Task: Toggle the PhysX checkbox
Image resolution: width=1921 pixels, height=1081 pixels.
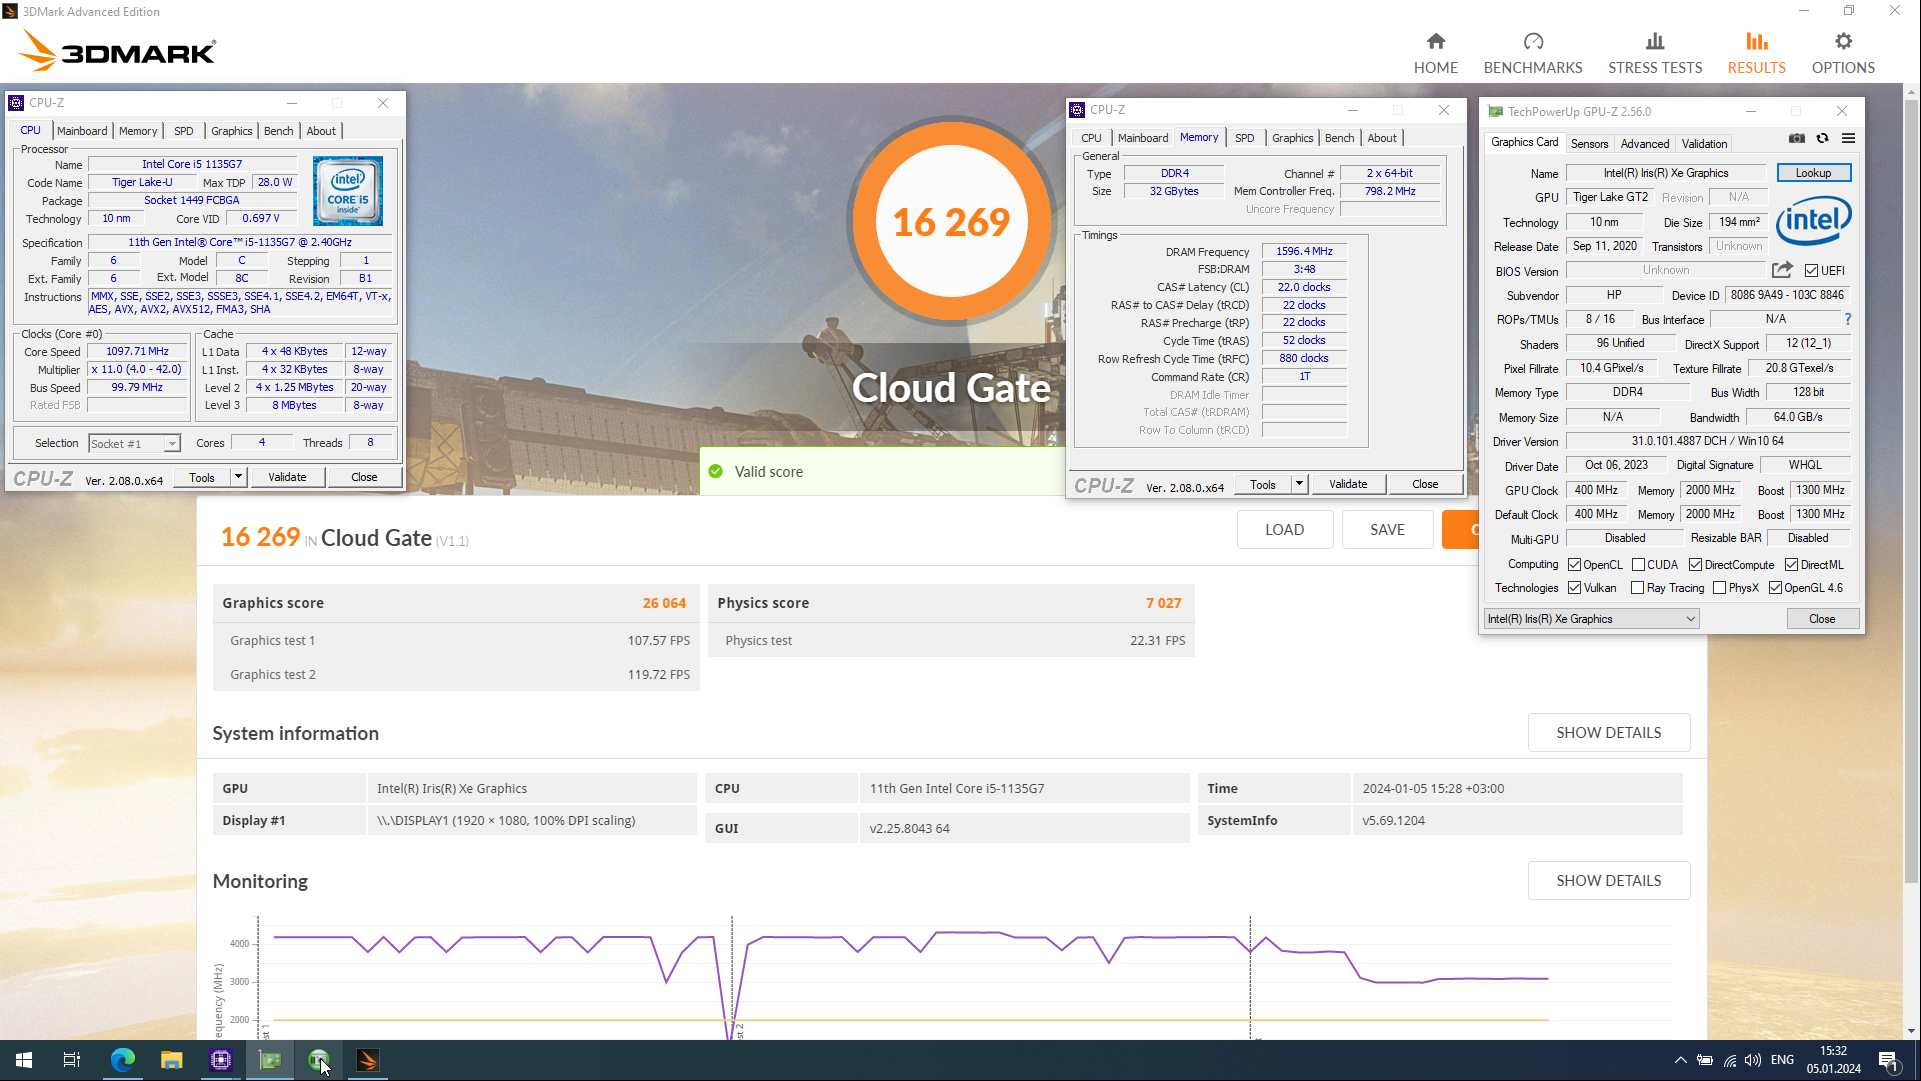Action: point(1719,588)
